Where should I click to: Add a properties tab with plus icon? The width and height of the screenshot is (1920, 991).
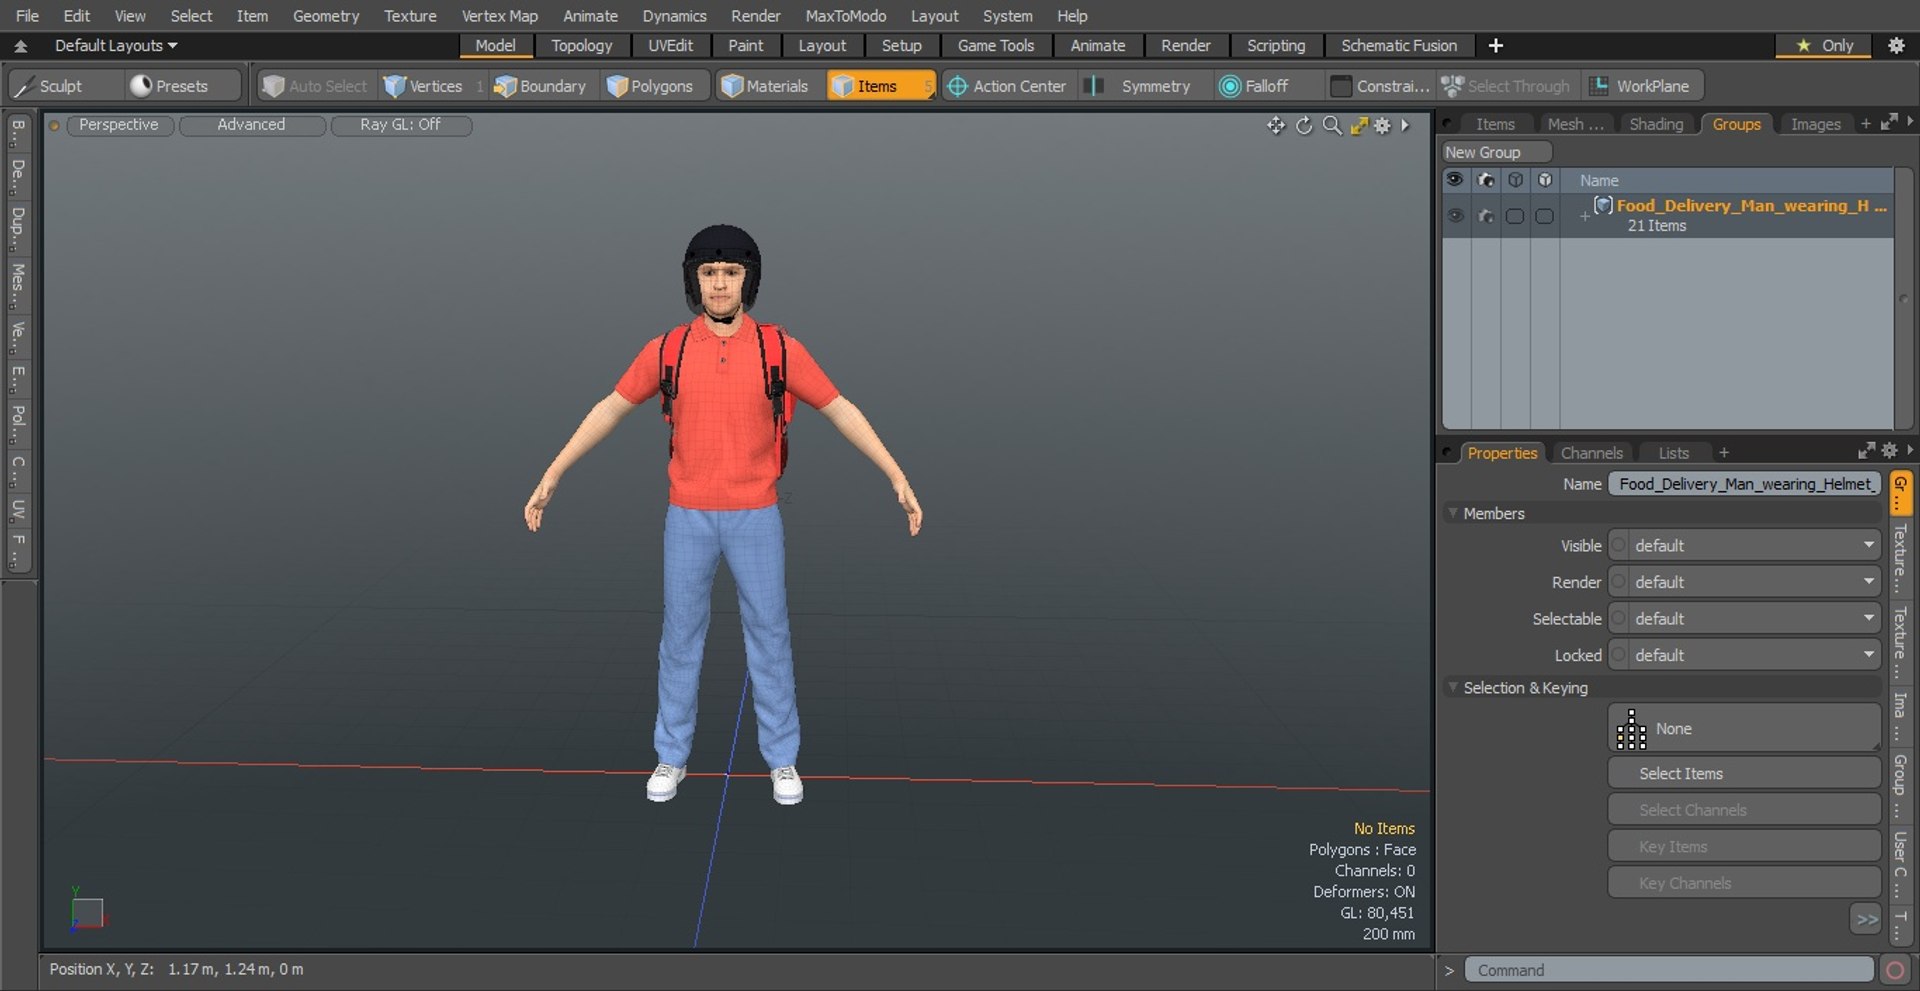click(x=1723, y=453)
